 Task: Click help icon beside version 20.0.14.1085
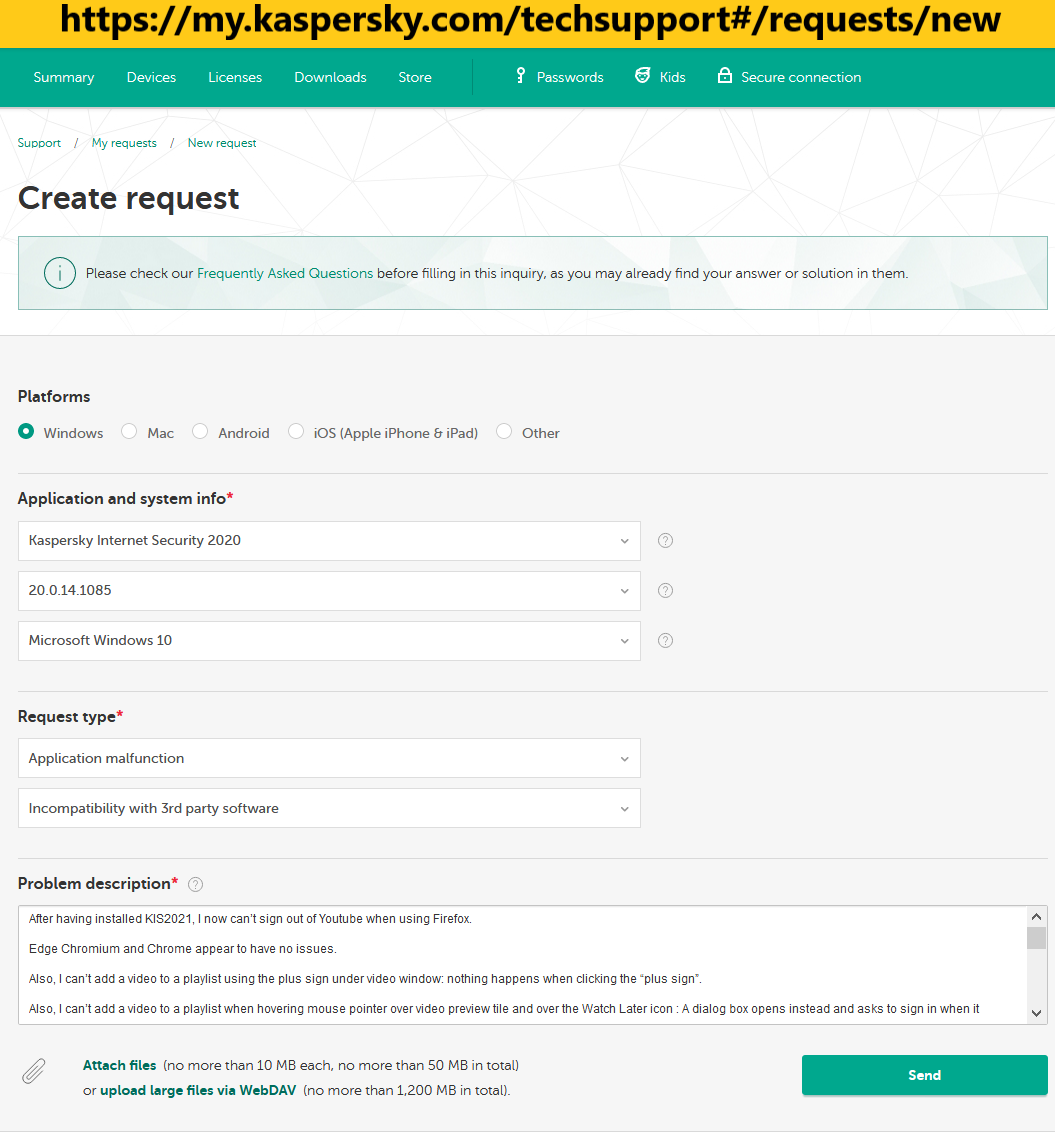tap(665, 591)
